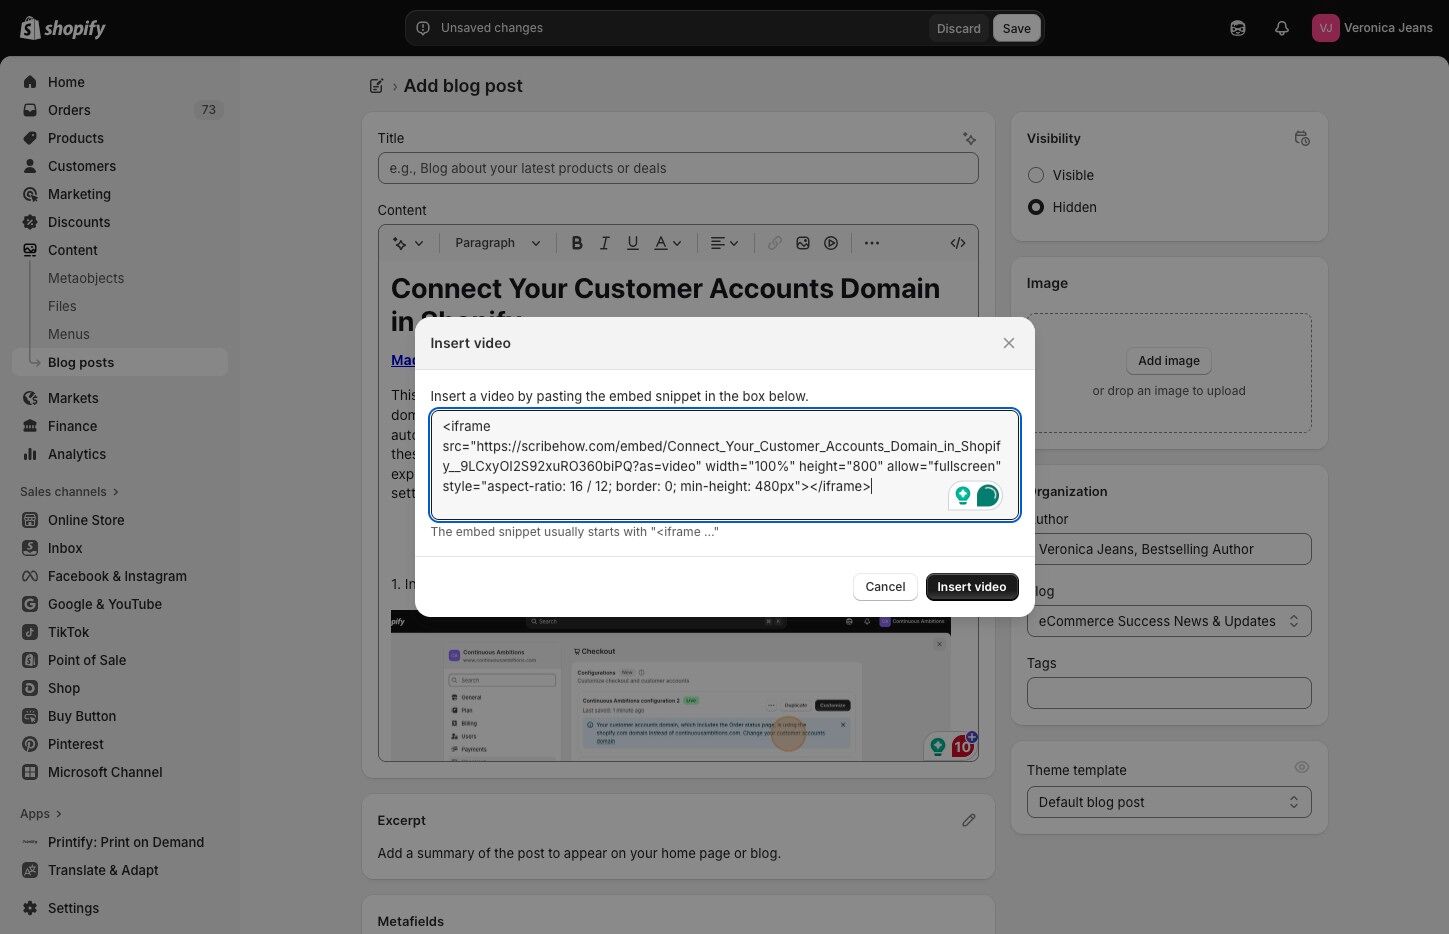
Task: Click the Shopify logo
Action: pos(62,28)
